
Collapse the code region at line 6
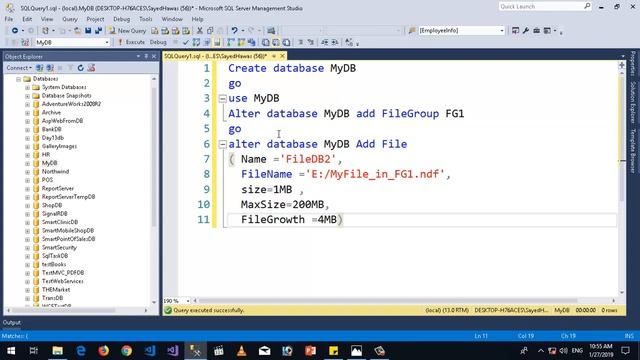[222, 144]
